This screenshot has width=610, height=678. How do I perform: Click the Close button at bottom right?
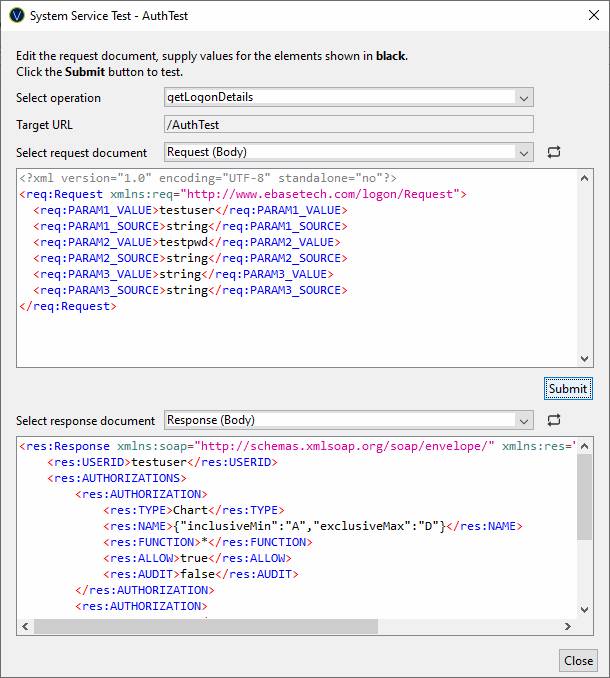coord(578,660)
